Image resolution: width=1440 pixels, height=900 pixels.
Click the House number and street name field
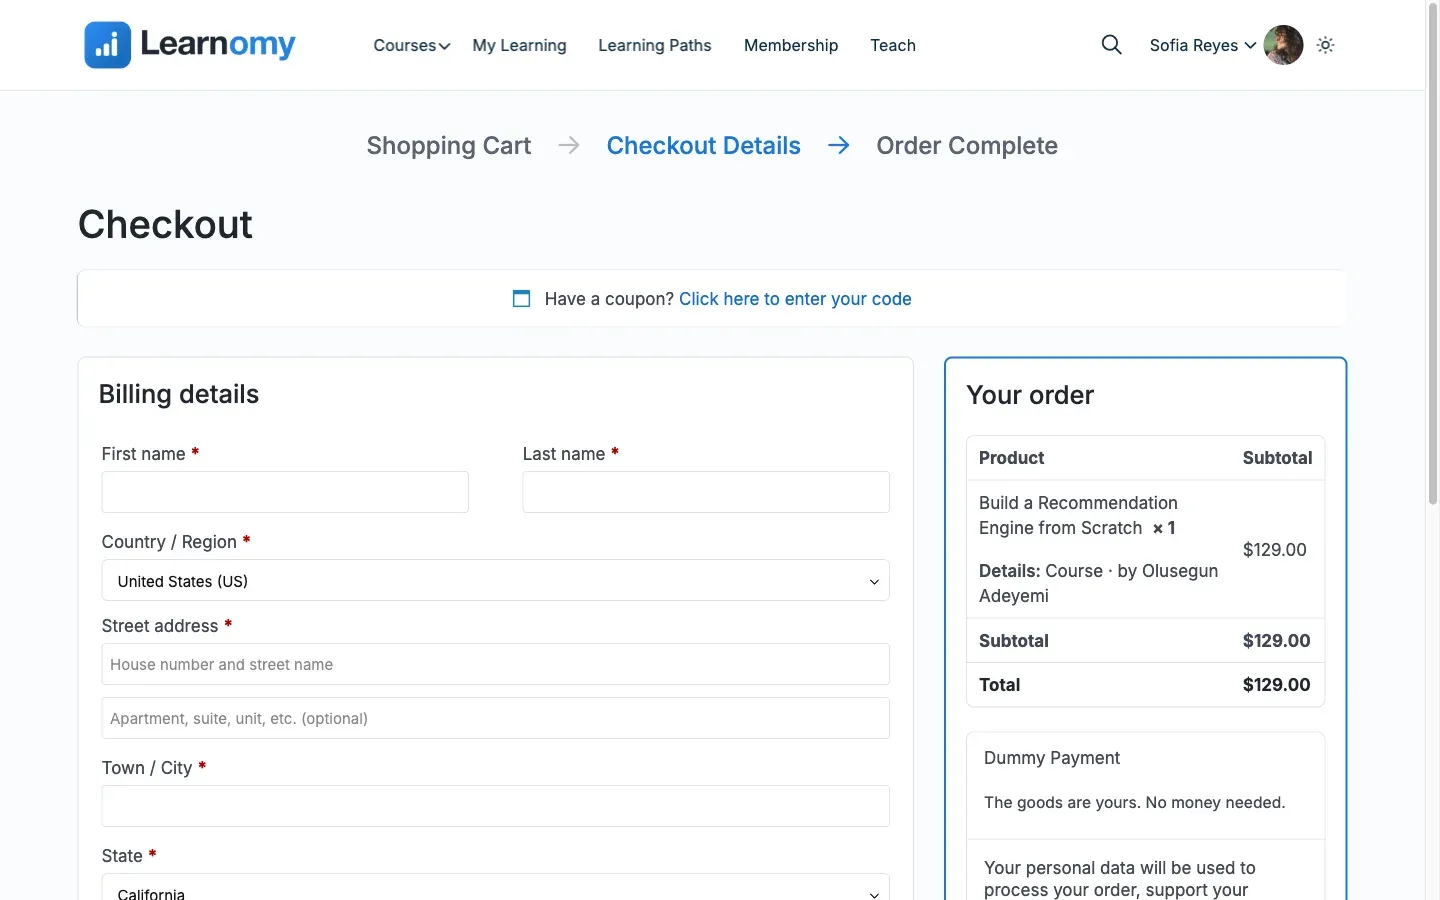[x=495, y=664]
